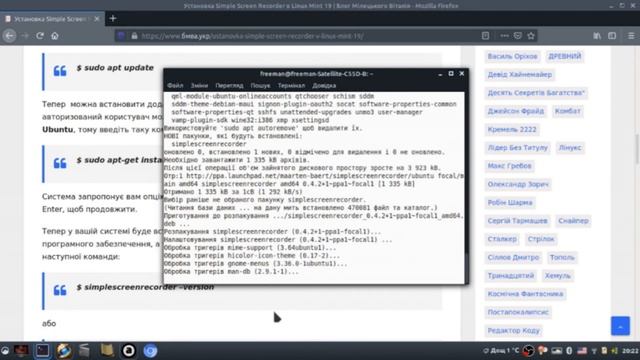Image resolution: width=640 pixels, height=360 pixels.
Task: Click the Firefox forward arrow
Action: coord(25,36)
